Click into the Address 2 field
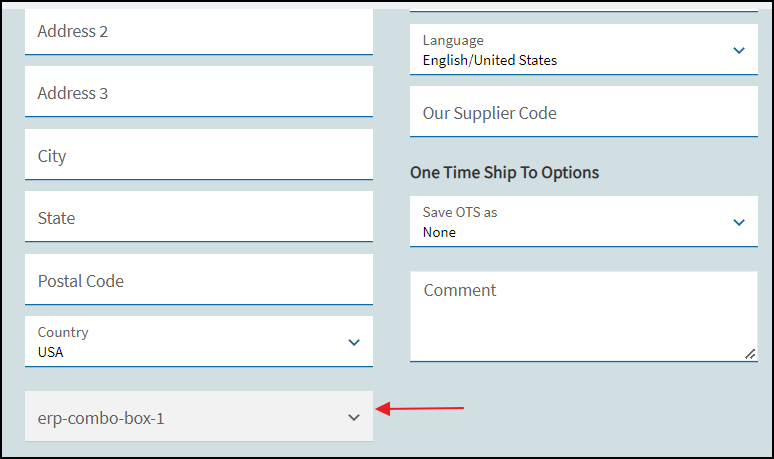This screenshot has height=459, width=774. [198, 31]
